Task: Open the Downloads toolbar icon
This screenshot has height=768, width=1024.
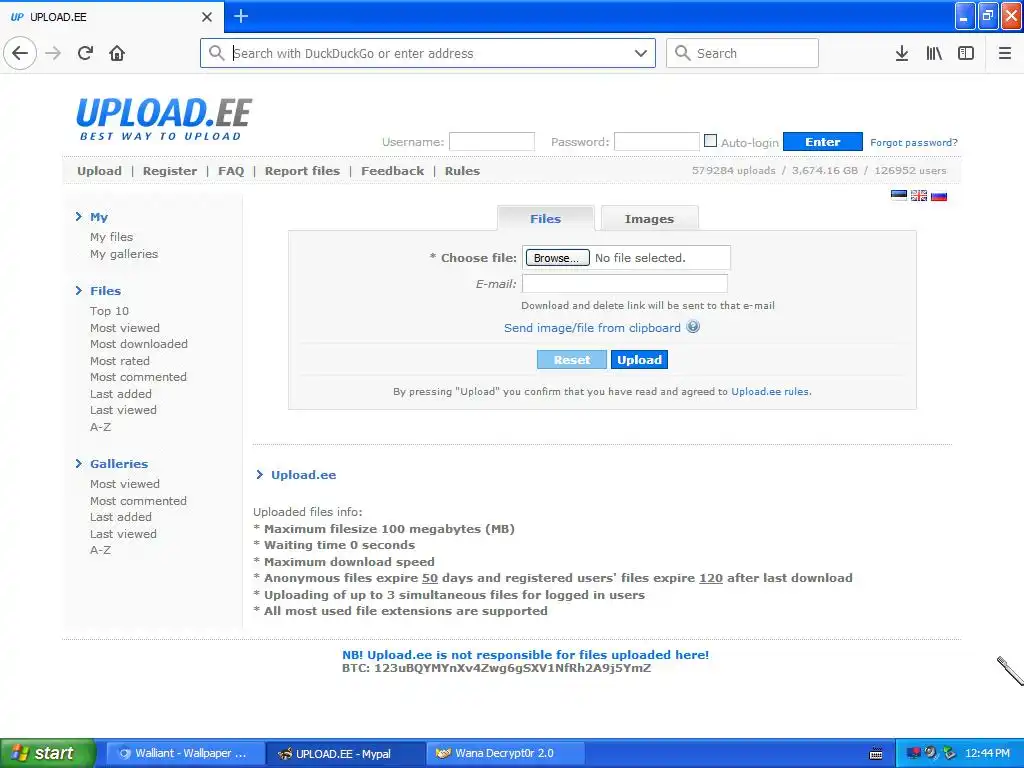Action: [901, 53]
